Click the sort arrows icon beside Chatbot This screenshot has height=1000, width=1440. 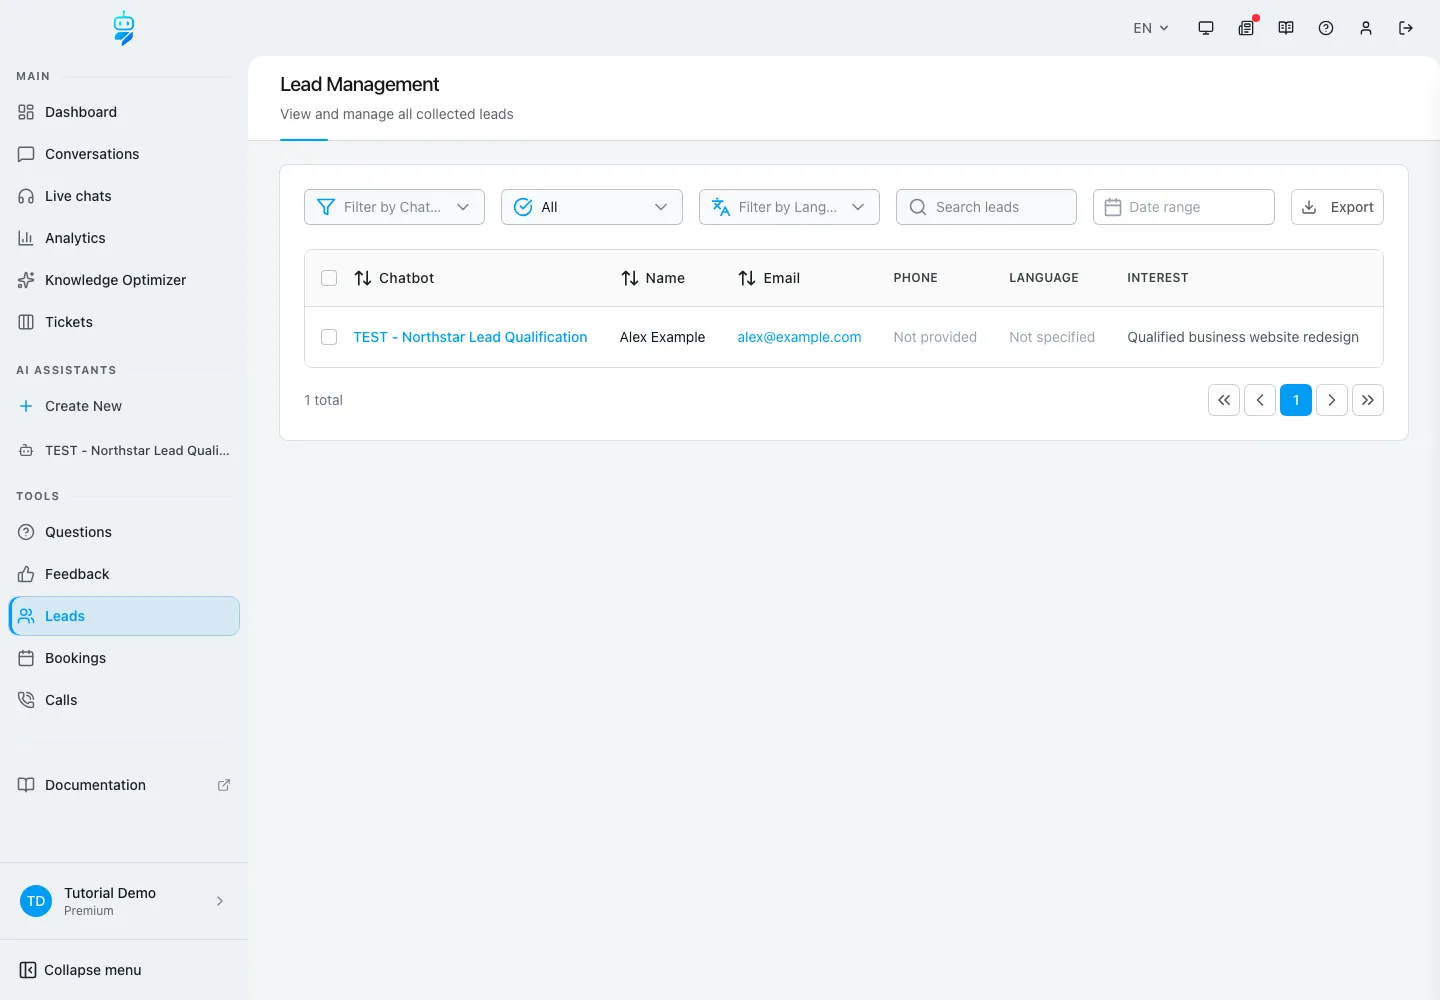(363, 278)
